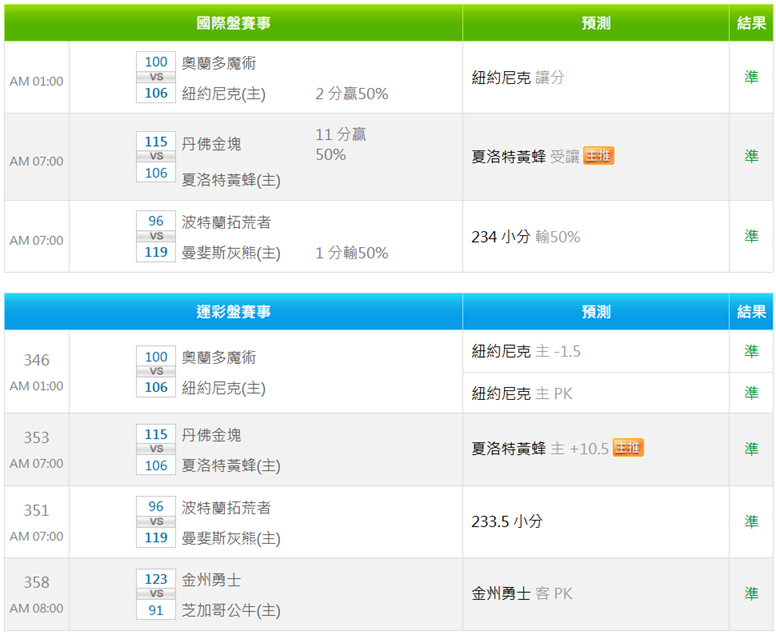Open 波特蘭拓荒者 team in 國際盤 table

tap(226, 222)
